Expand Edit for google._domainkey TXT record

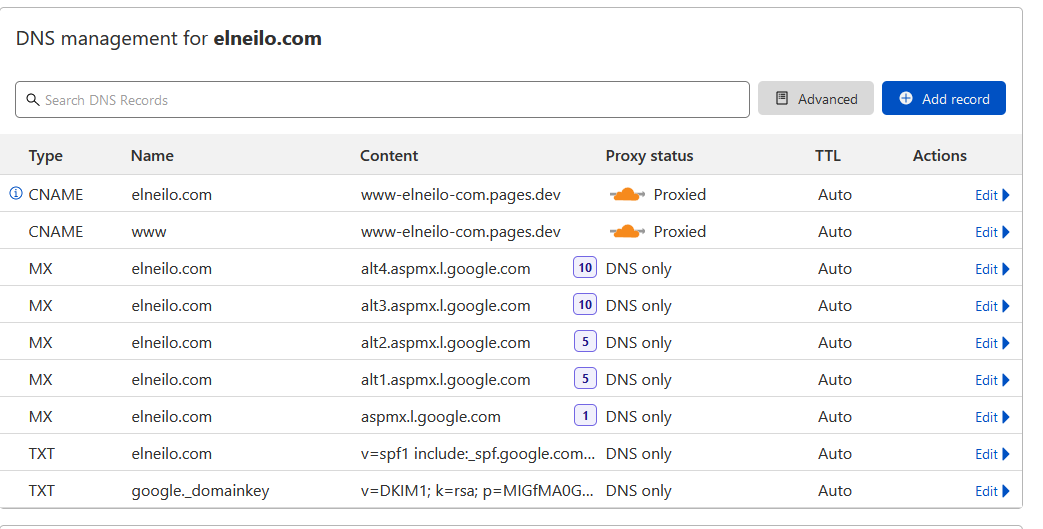(x=992, y=491)
